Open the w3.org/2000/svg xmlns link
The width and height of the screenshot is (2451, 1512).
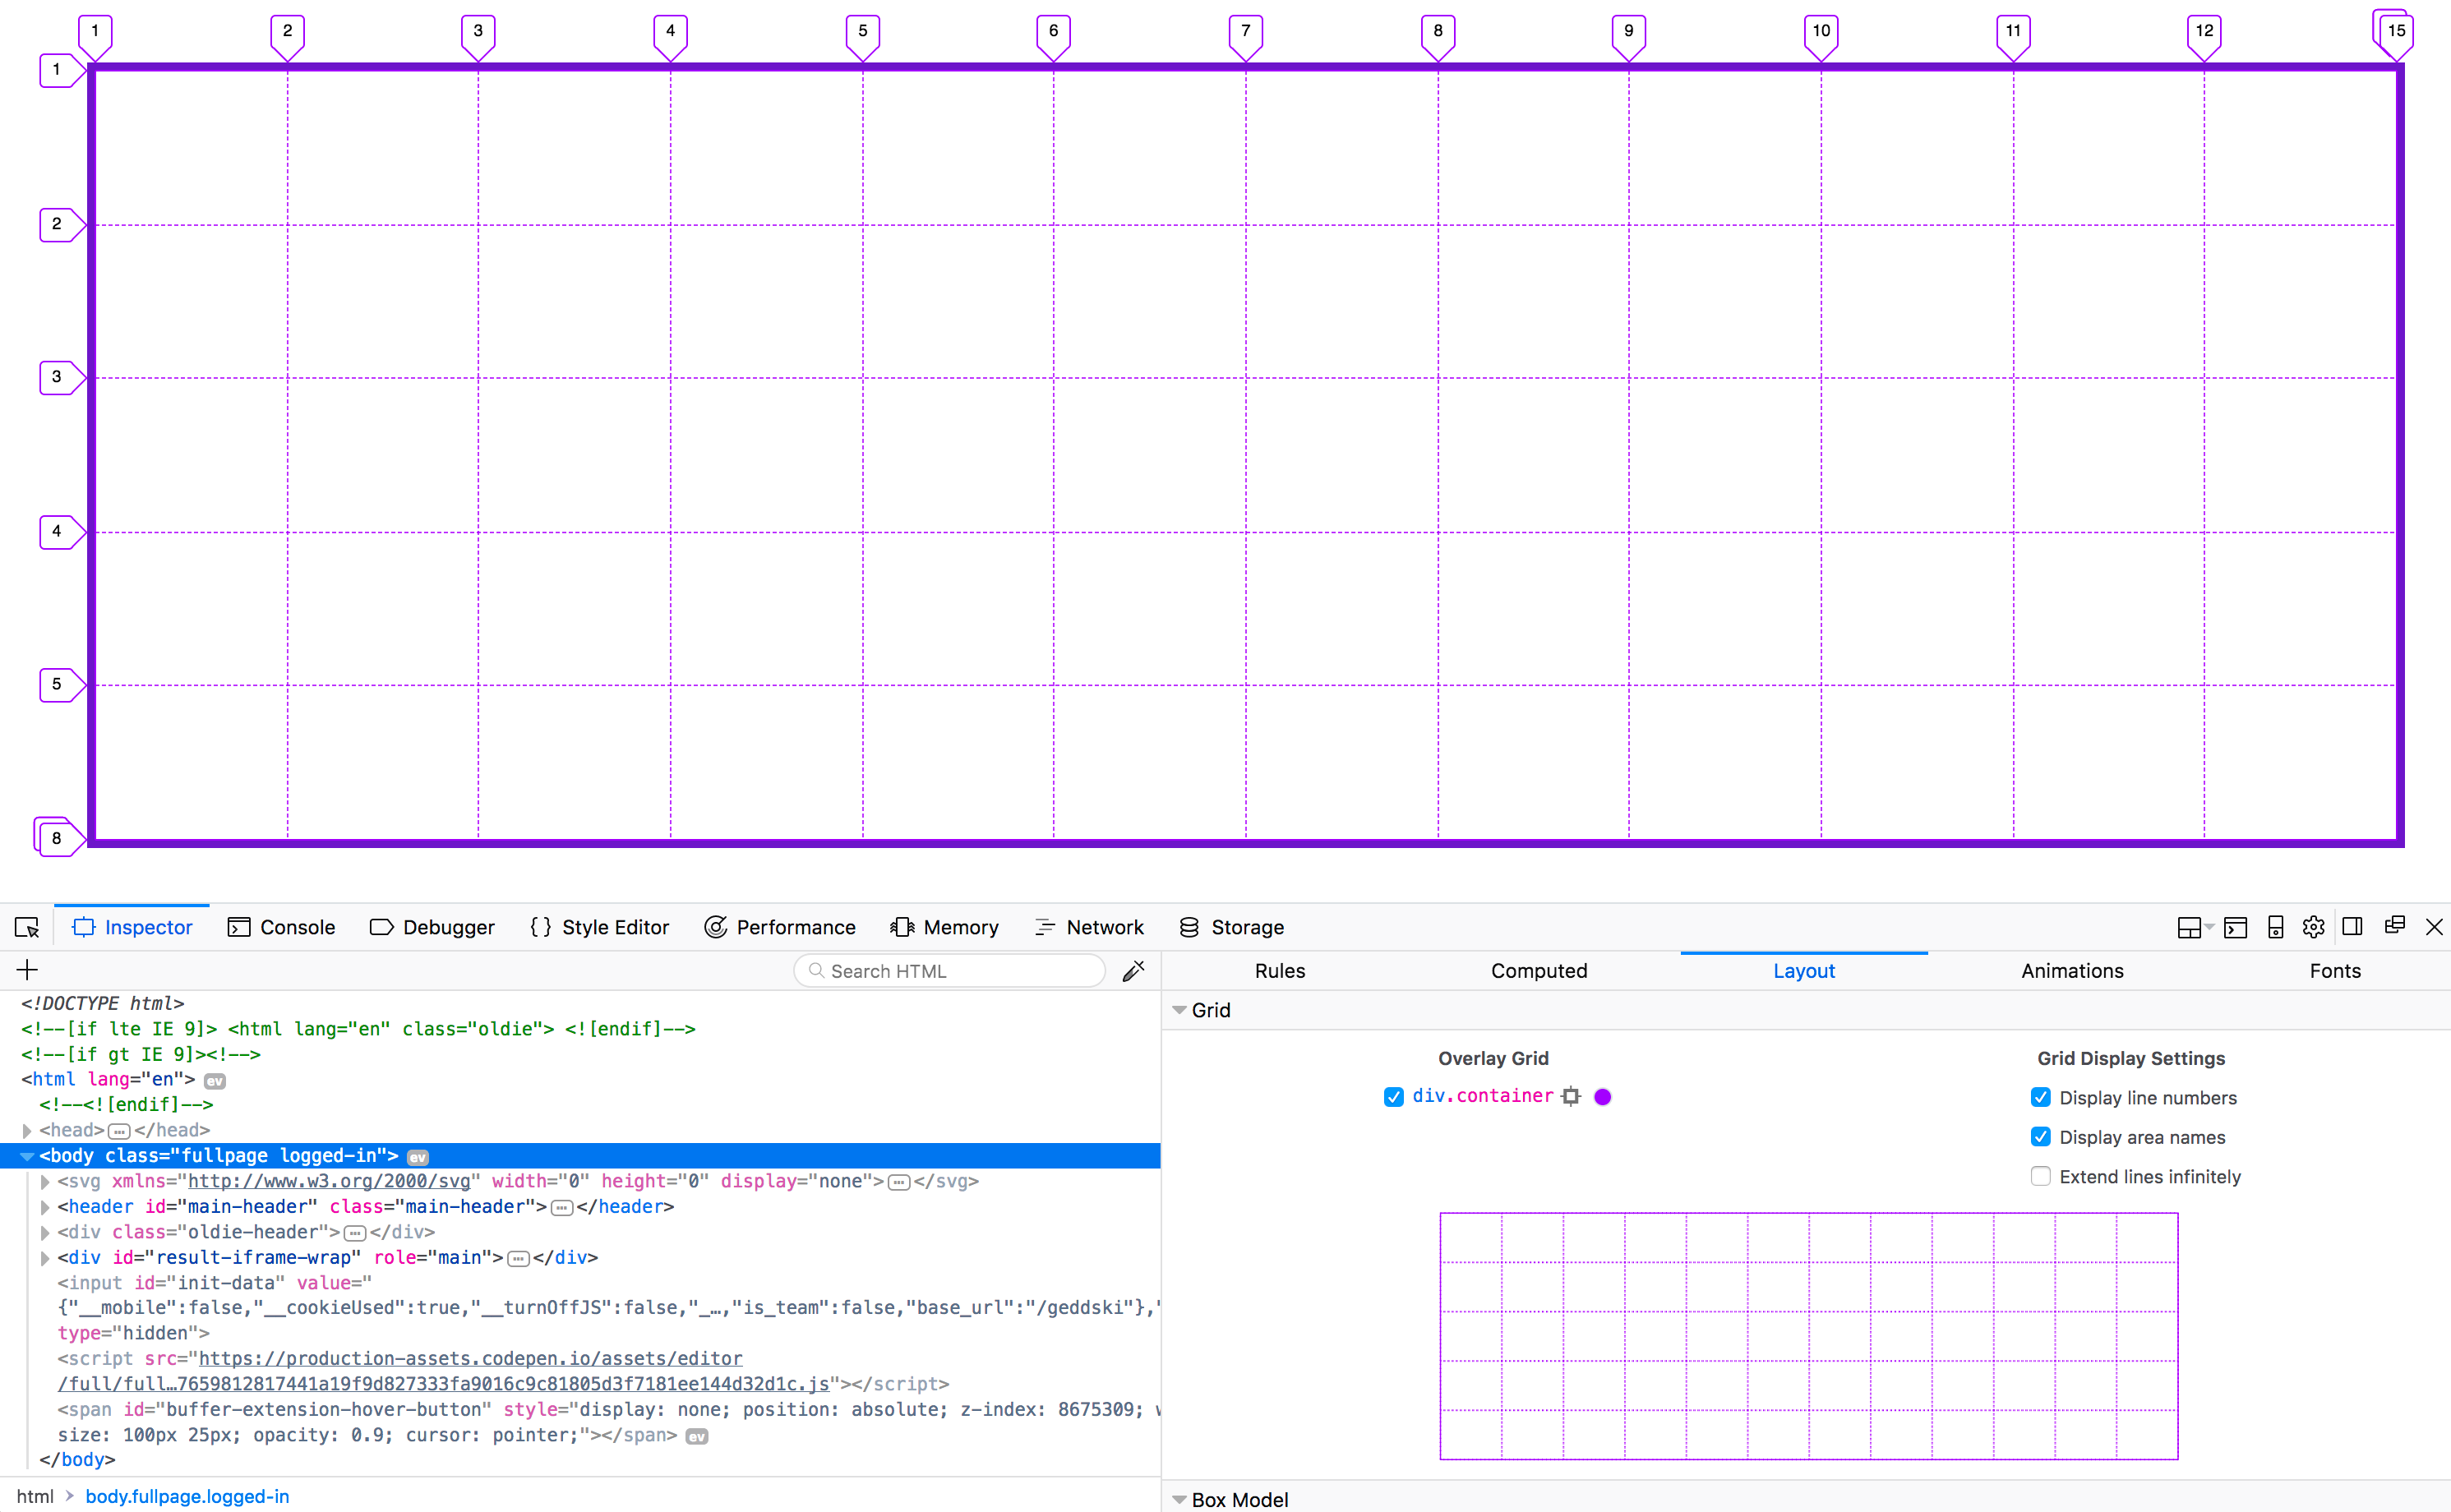(x=329, y=1181)
